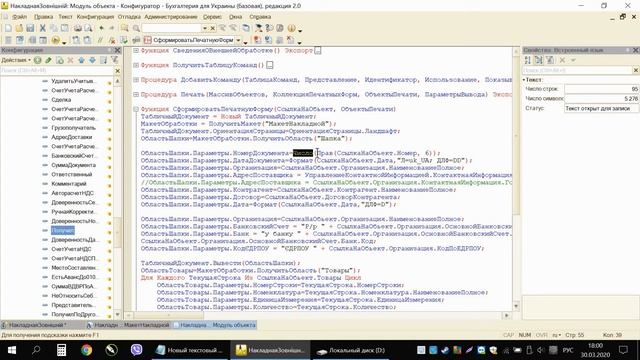Open the ru language dropdown in status bar
The height and width of the screenshot is (360, 640).
click(x=557, y=335)
